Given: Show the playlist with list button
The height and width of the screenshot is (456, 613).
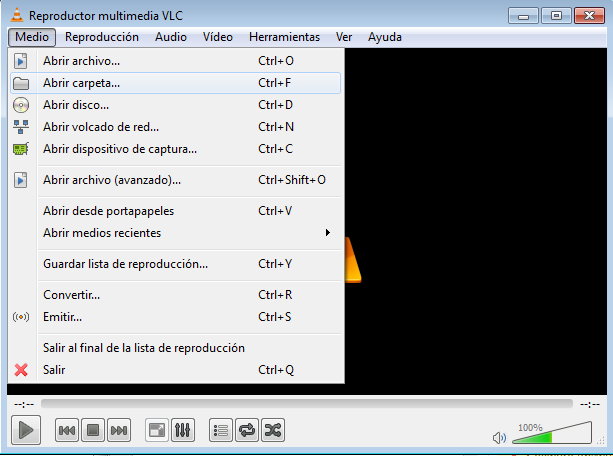Looking at the screenshot, I should coord(221,430).
